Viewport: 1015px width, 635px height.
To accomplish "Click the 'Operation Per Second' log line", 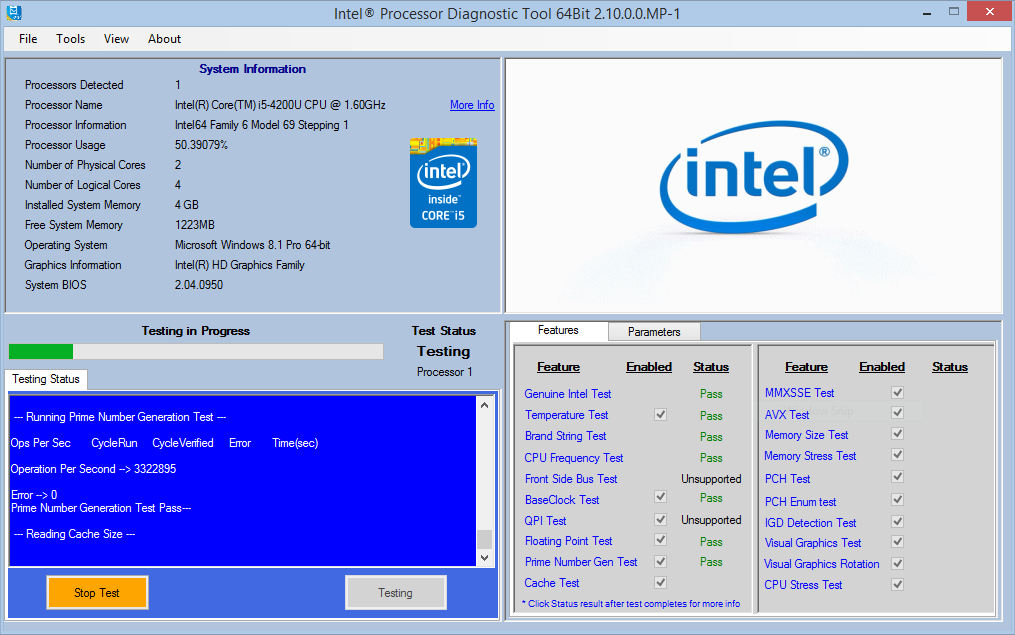I will pyautogui.click(x=93, y=469).
